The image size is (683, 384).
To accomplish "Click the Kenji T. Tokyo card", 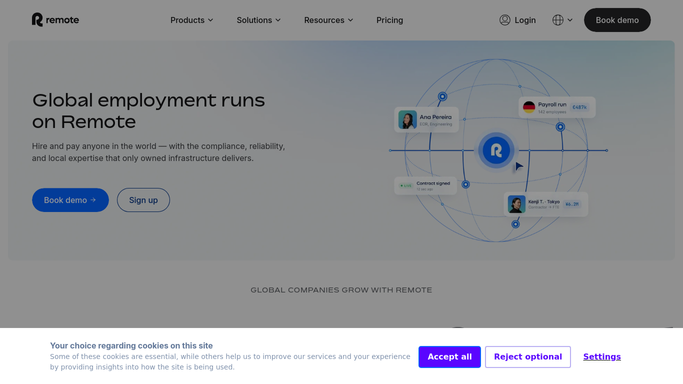I will [546, 204].
